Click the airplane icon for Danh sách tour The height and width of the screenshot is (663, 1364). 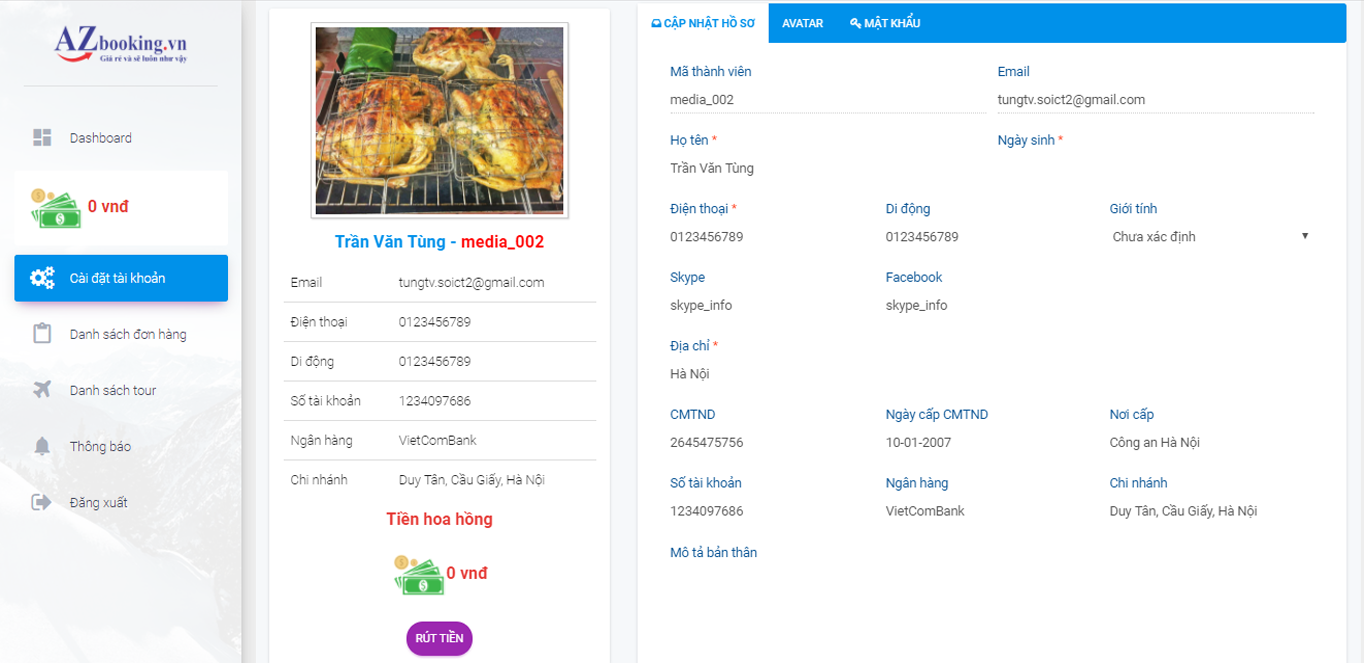[42, 390]
